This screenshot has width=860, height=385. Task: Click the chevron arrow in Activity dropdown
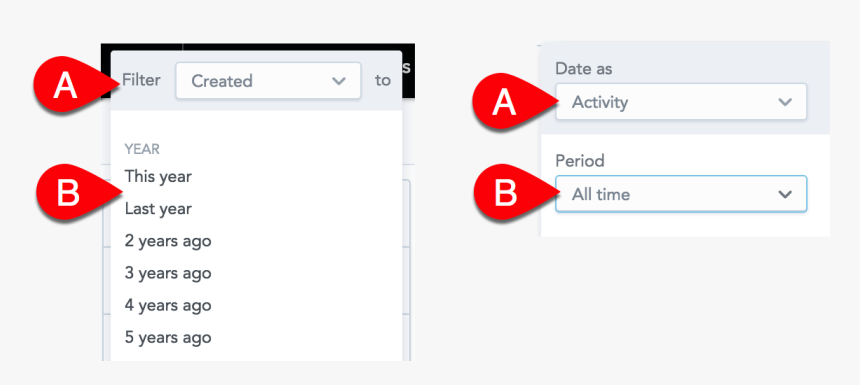click(x=785, y=102)
